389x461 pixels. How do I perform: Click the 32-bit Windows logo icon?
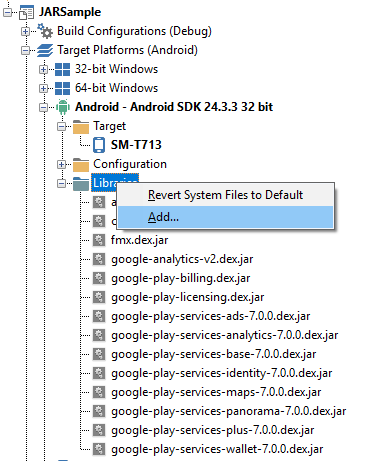tap(62, 69)
